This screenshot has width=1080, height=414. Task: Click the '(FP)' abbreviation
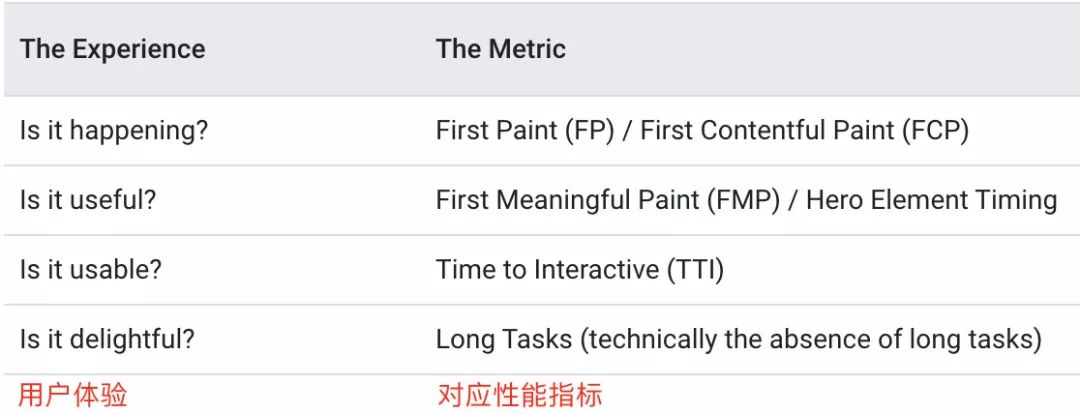pos(589,131)
